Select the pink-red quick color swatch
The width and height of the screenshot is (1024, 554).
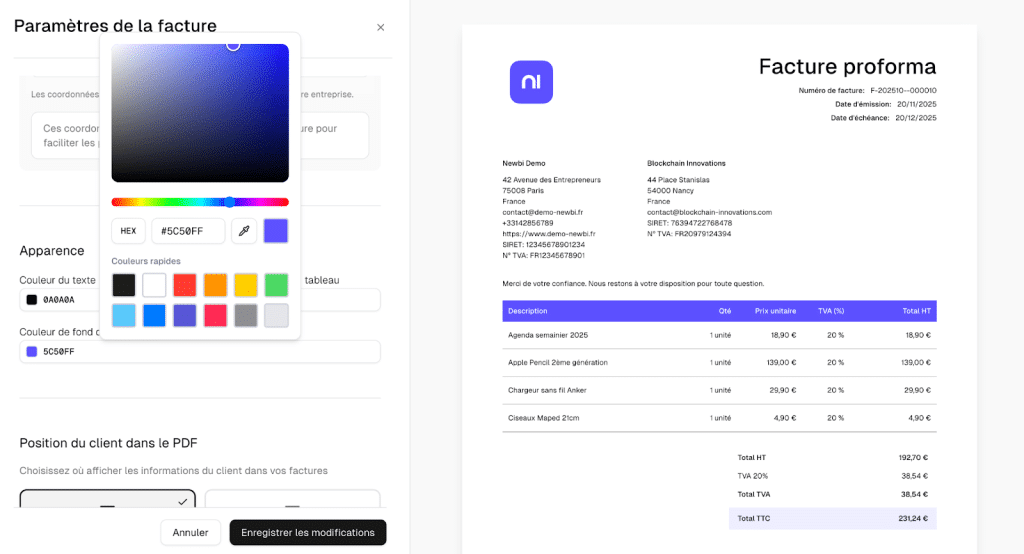tap(215, 316)
